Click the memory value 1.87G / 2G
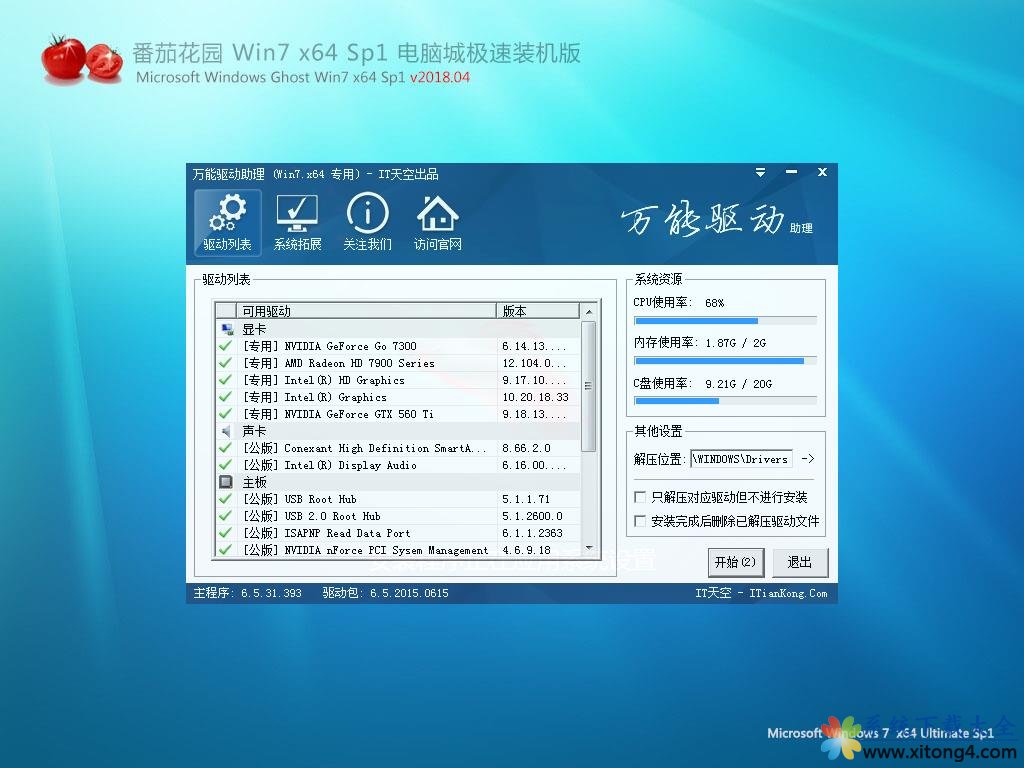 click(x=735, y=343)
